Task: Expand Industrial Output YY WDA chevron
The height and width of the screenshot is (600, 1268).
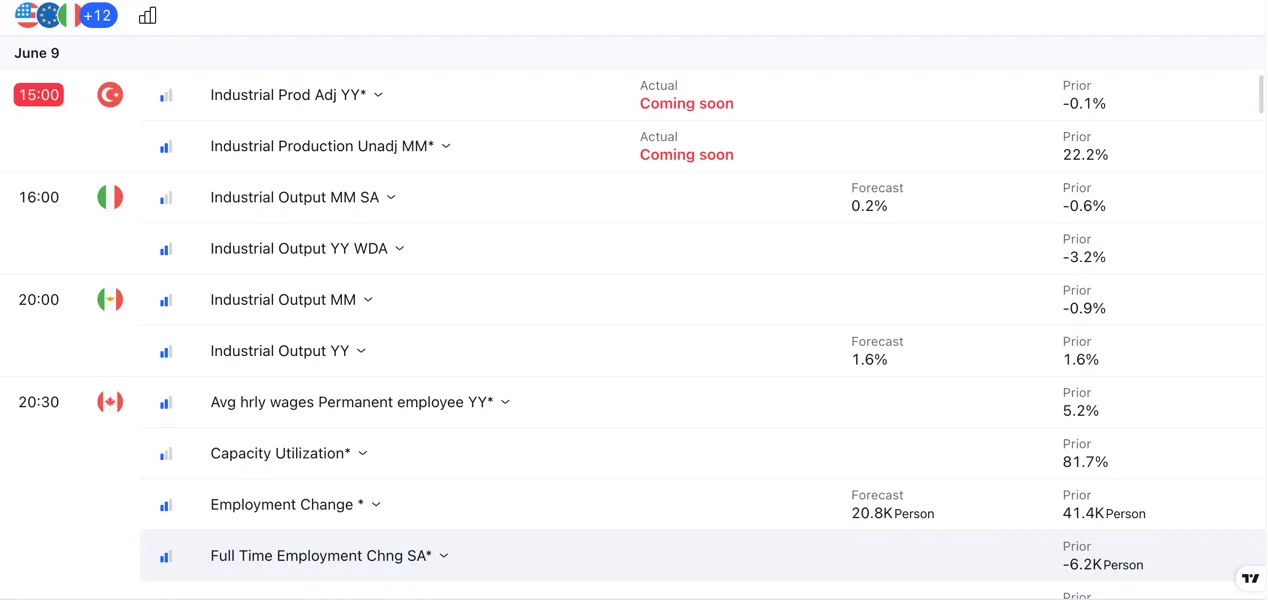Action: pyautogui.click(x=399, y=248)
